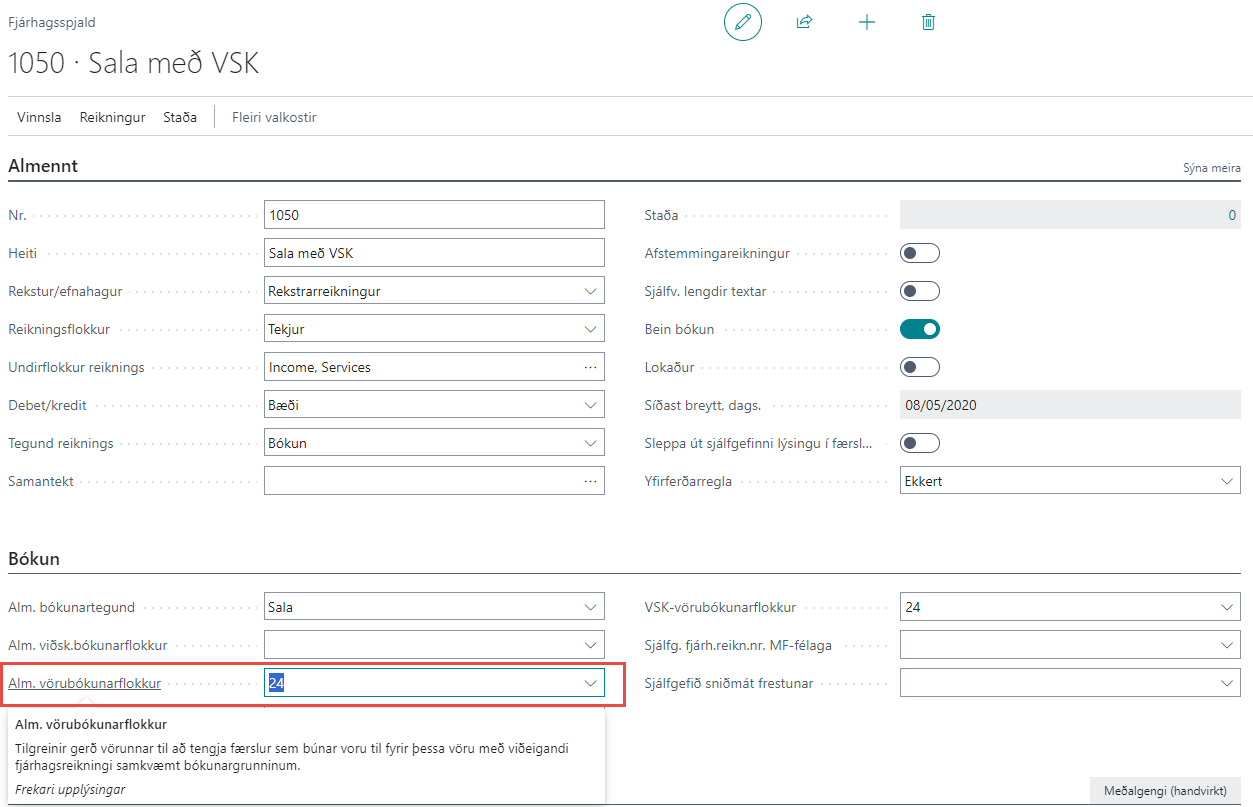Open the Vinnsla menu
Image resolution: width=1253 pixels, height=807 pixels.
tap(39, 117)
